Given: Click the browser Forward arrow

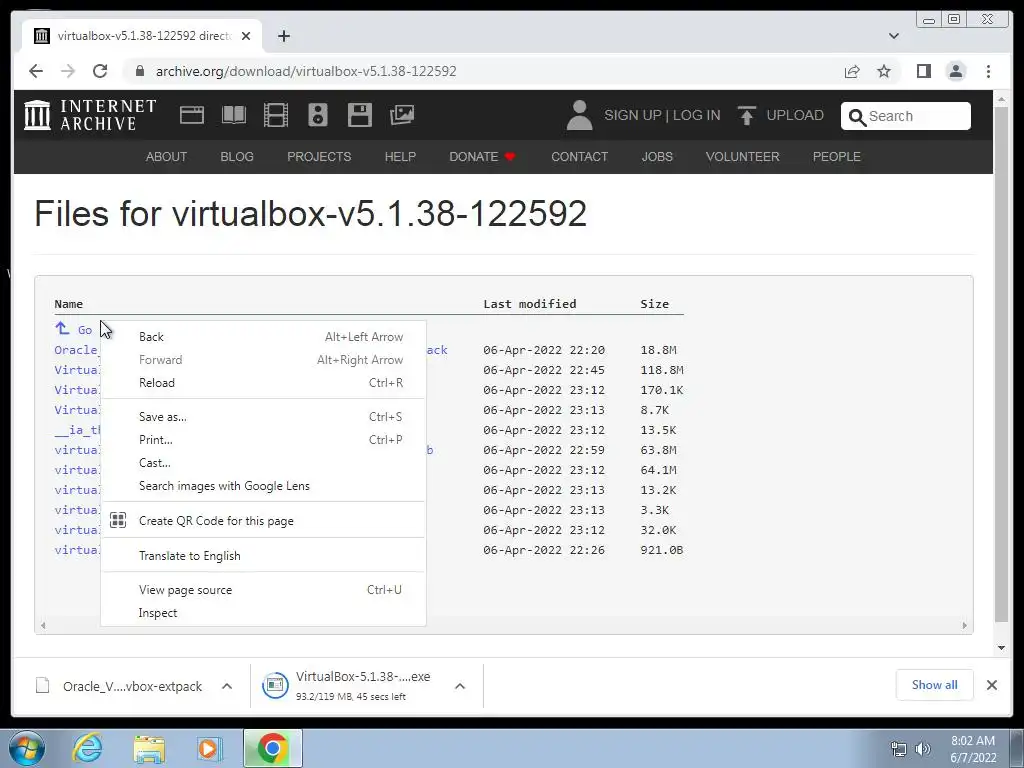Looking at the screenshot, I should [x=68, y=71].
